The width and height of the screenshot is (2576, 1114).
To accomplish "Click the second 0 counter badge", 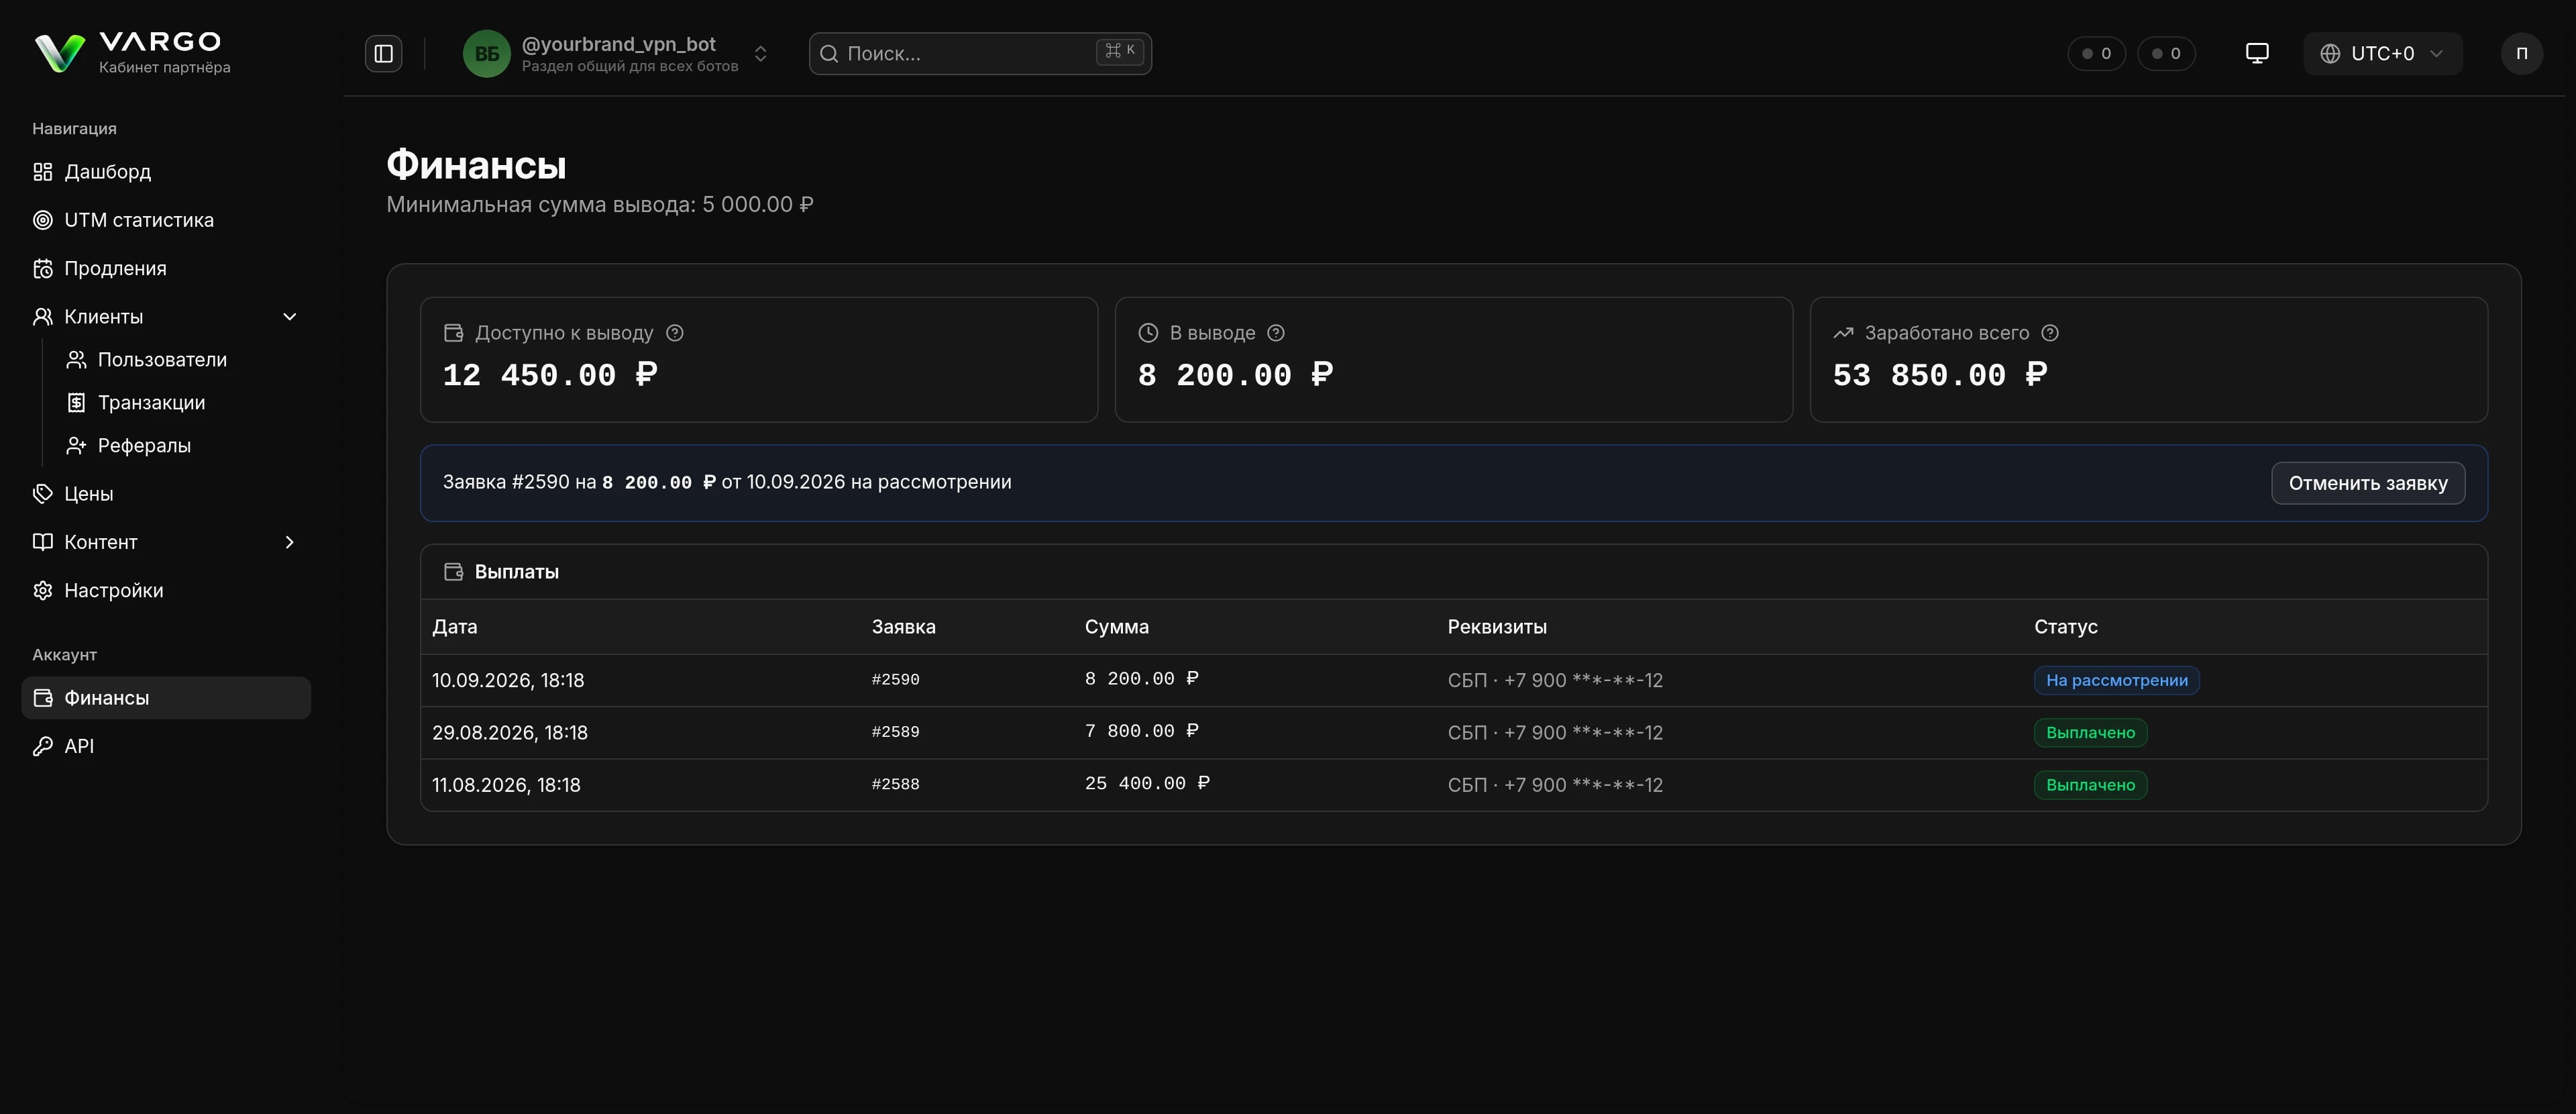I will tap(2166, 53).
